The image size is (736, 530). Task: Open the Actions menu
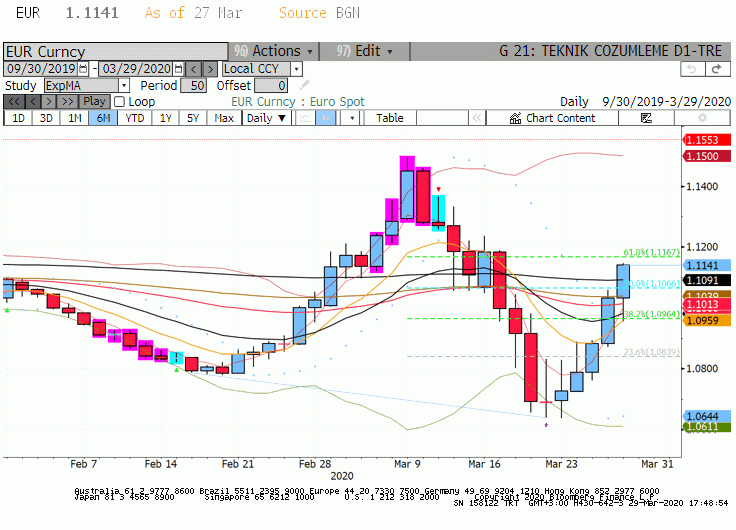[274, 51]
